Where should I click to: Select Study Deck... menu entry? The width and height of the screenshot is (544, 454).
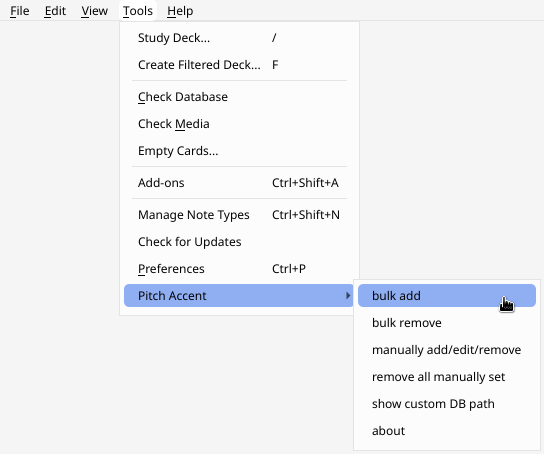pos(239,37)
